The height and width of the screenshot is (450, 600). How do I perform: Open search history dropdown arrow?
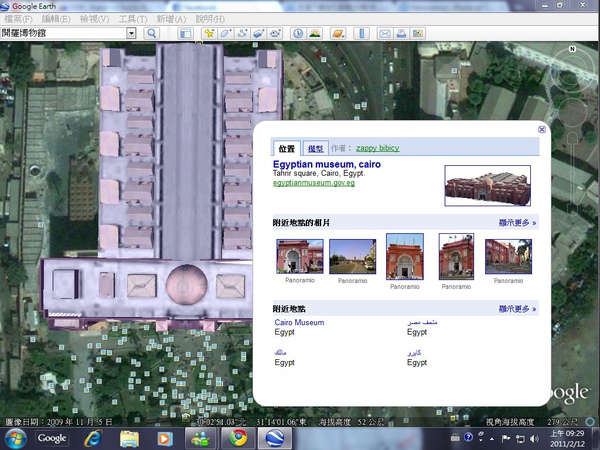131,33
